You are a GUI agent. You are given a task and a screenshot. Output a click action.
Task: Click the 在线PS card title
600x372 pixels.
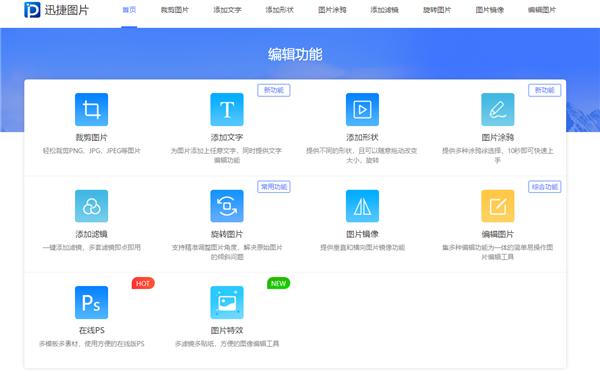click(91, 330)
